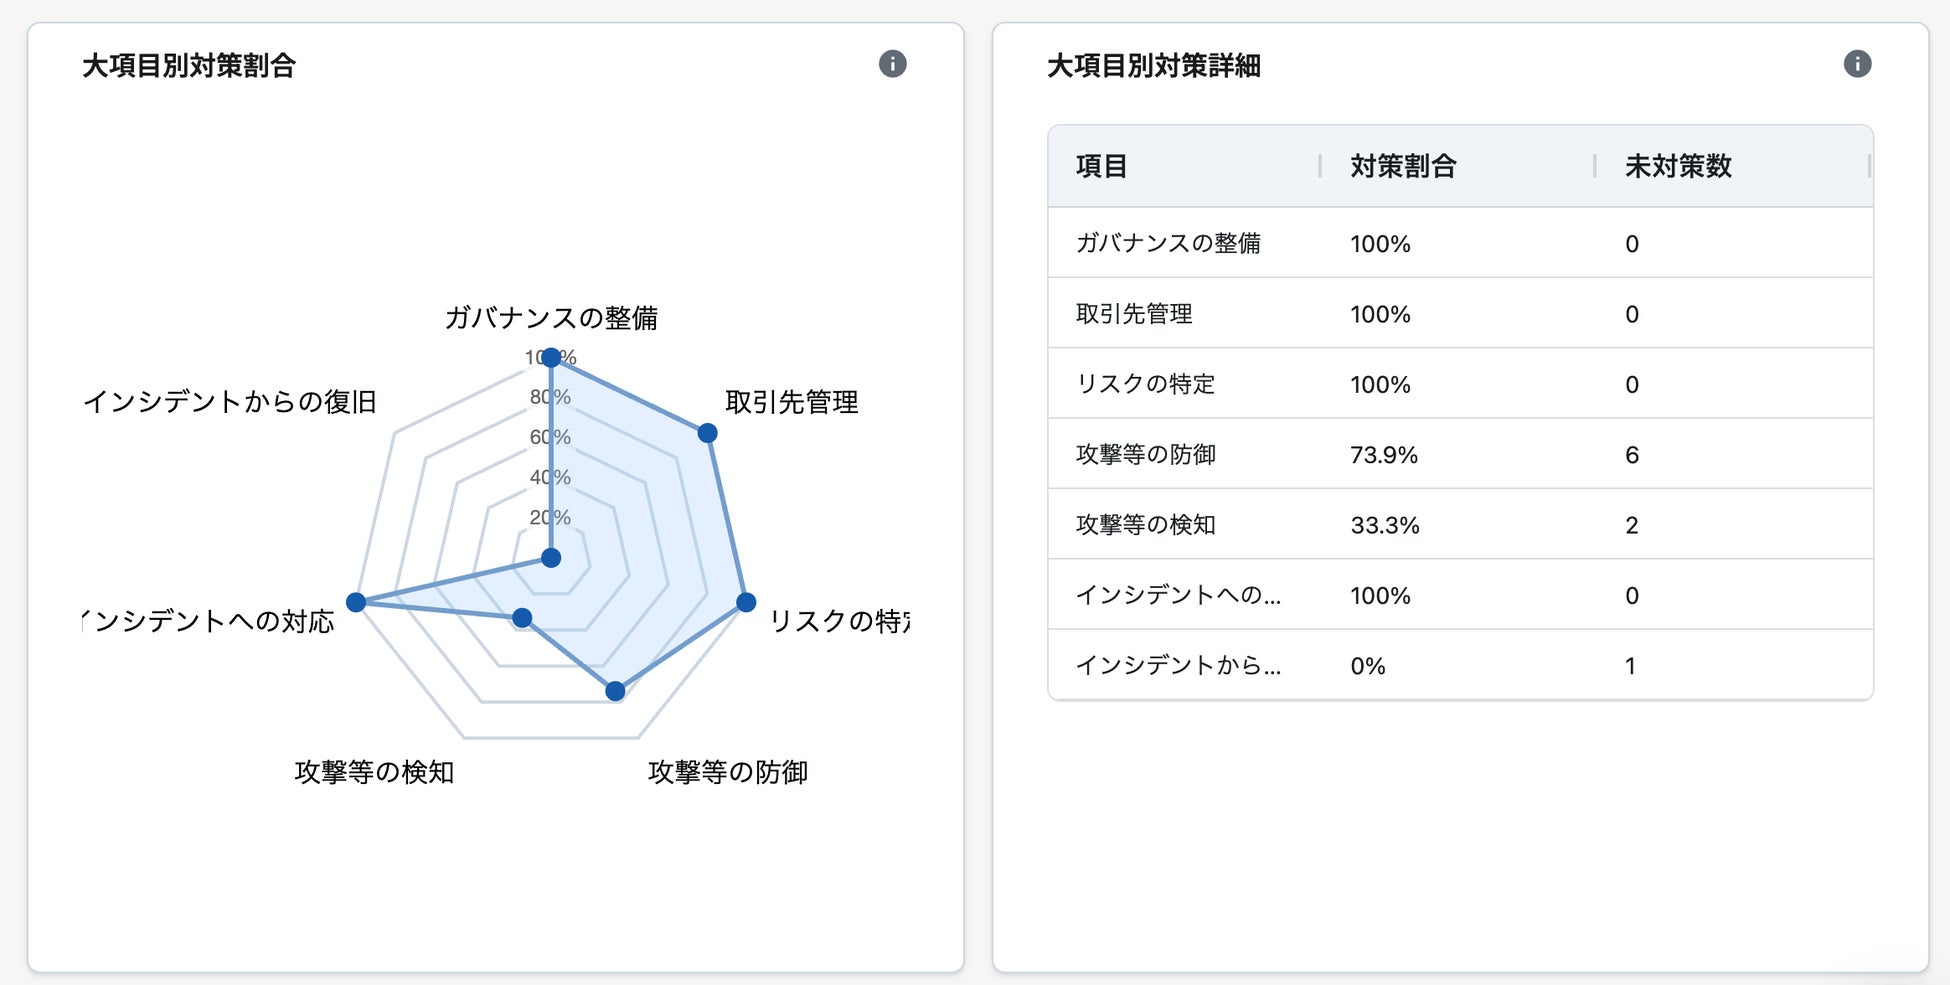1950x985 pixels.
Task: Click the 攻撃等の検知 table row
Action: (x=1460, y=525)
